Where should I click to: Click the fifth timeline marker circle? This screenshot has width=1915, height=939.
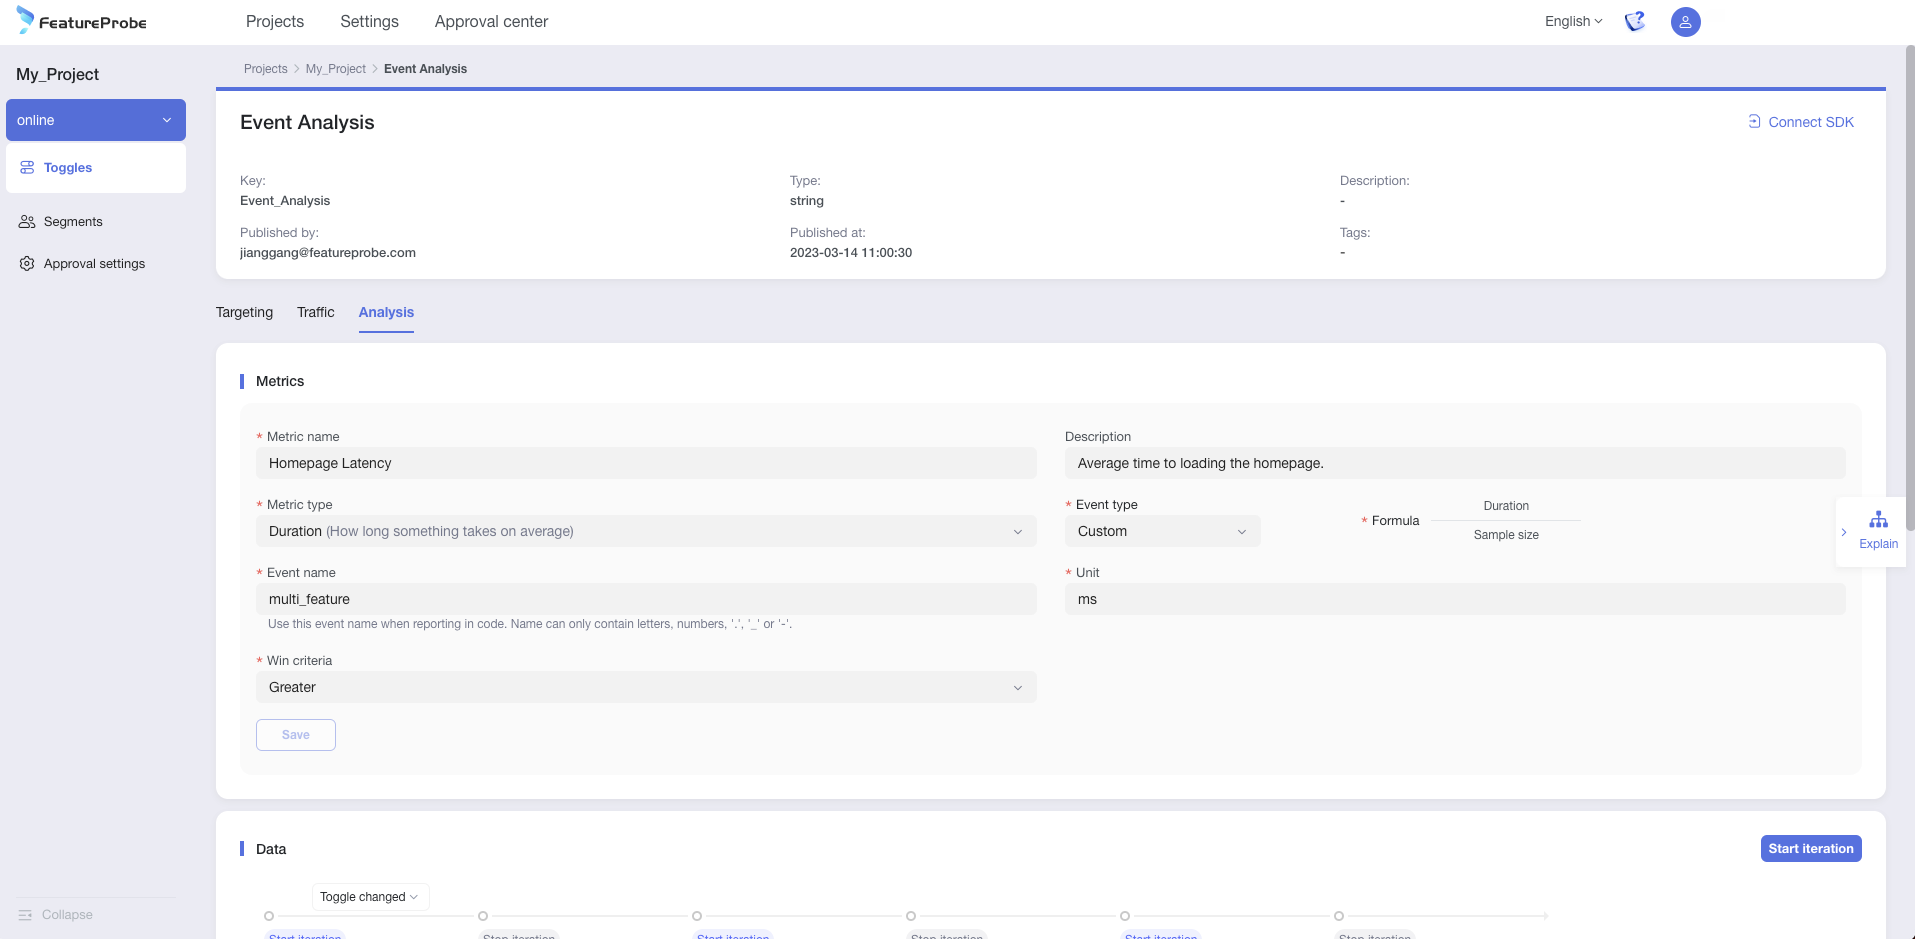tap(1125, 916)
